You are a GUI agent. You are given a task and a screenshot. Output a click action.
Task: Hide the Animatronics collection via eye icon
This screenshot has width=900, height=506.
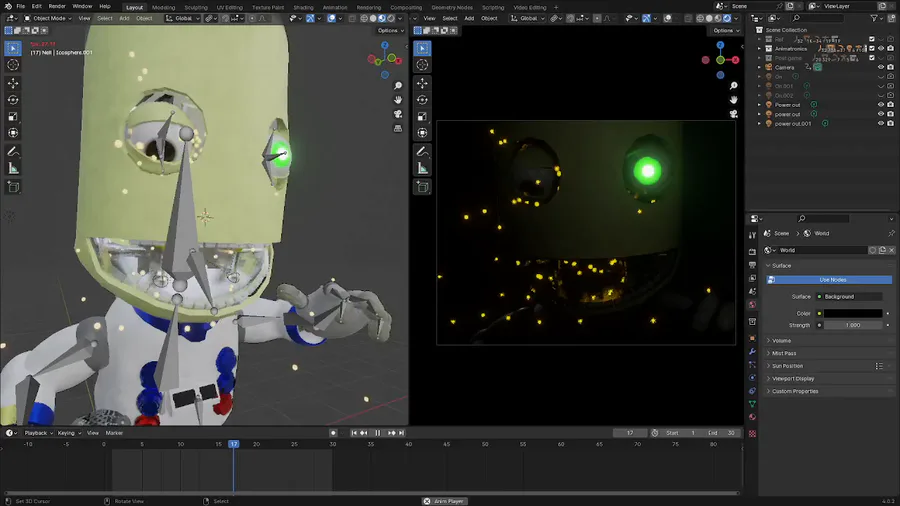tap(881, 48)
